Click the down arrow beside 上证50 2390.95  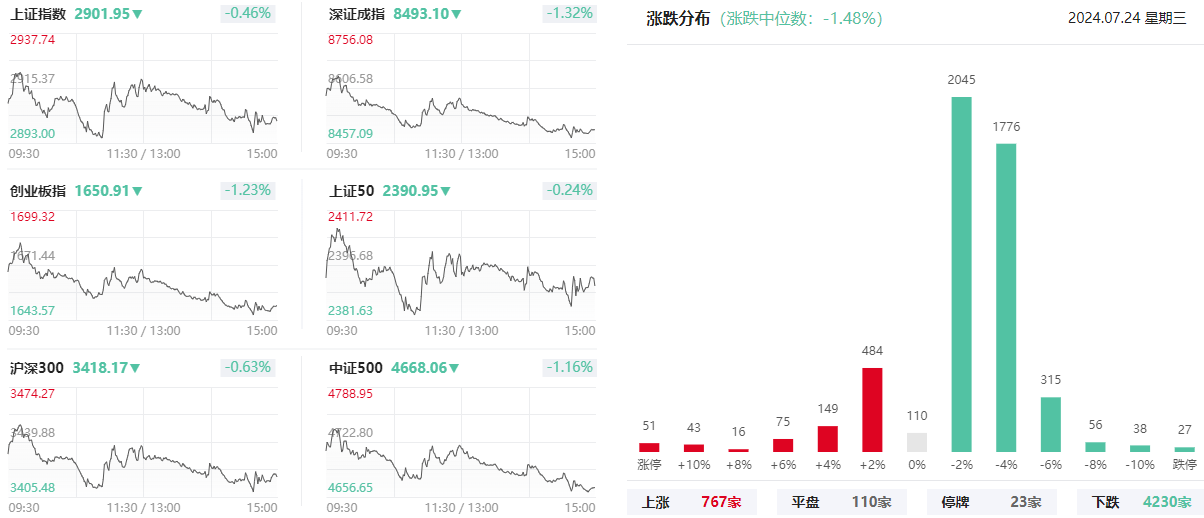point(444,191)
